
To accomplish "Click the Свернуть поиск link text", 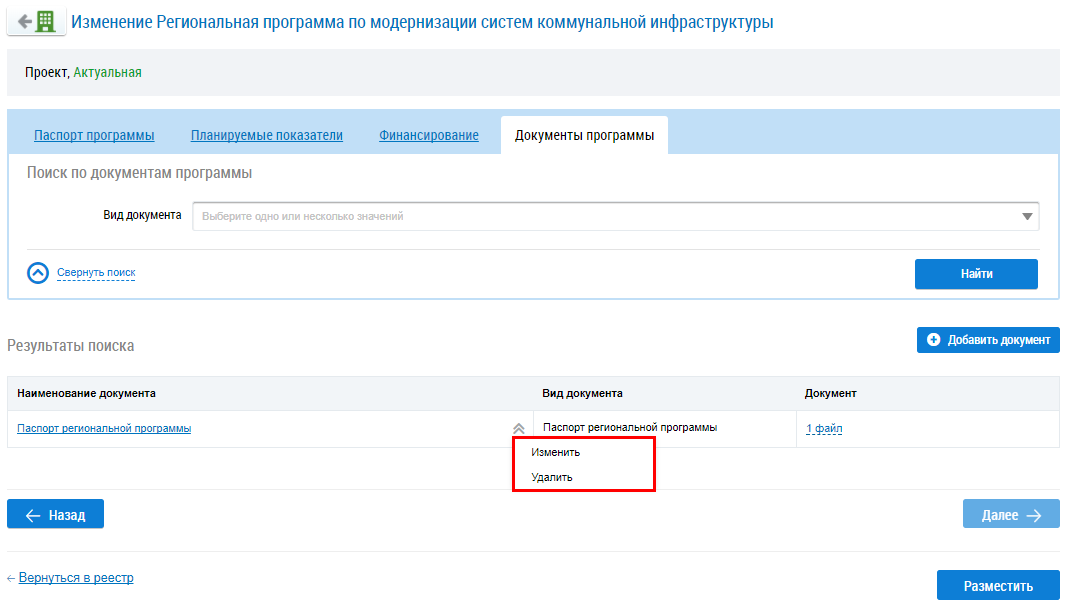I will coord(96,273).
